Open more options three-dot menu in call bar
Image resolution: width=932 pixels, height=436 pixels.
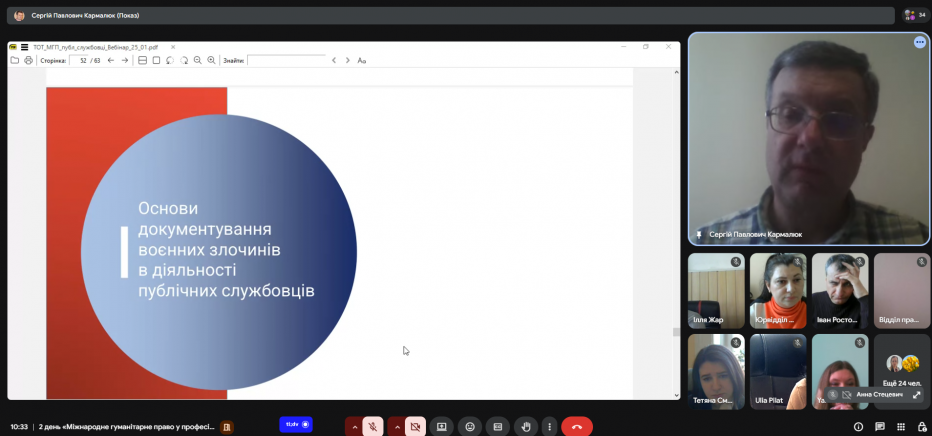549,426
